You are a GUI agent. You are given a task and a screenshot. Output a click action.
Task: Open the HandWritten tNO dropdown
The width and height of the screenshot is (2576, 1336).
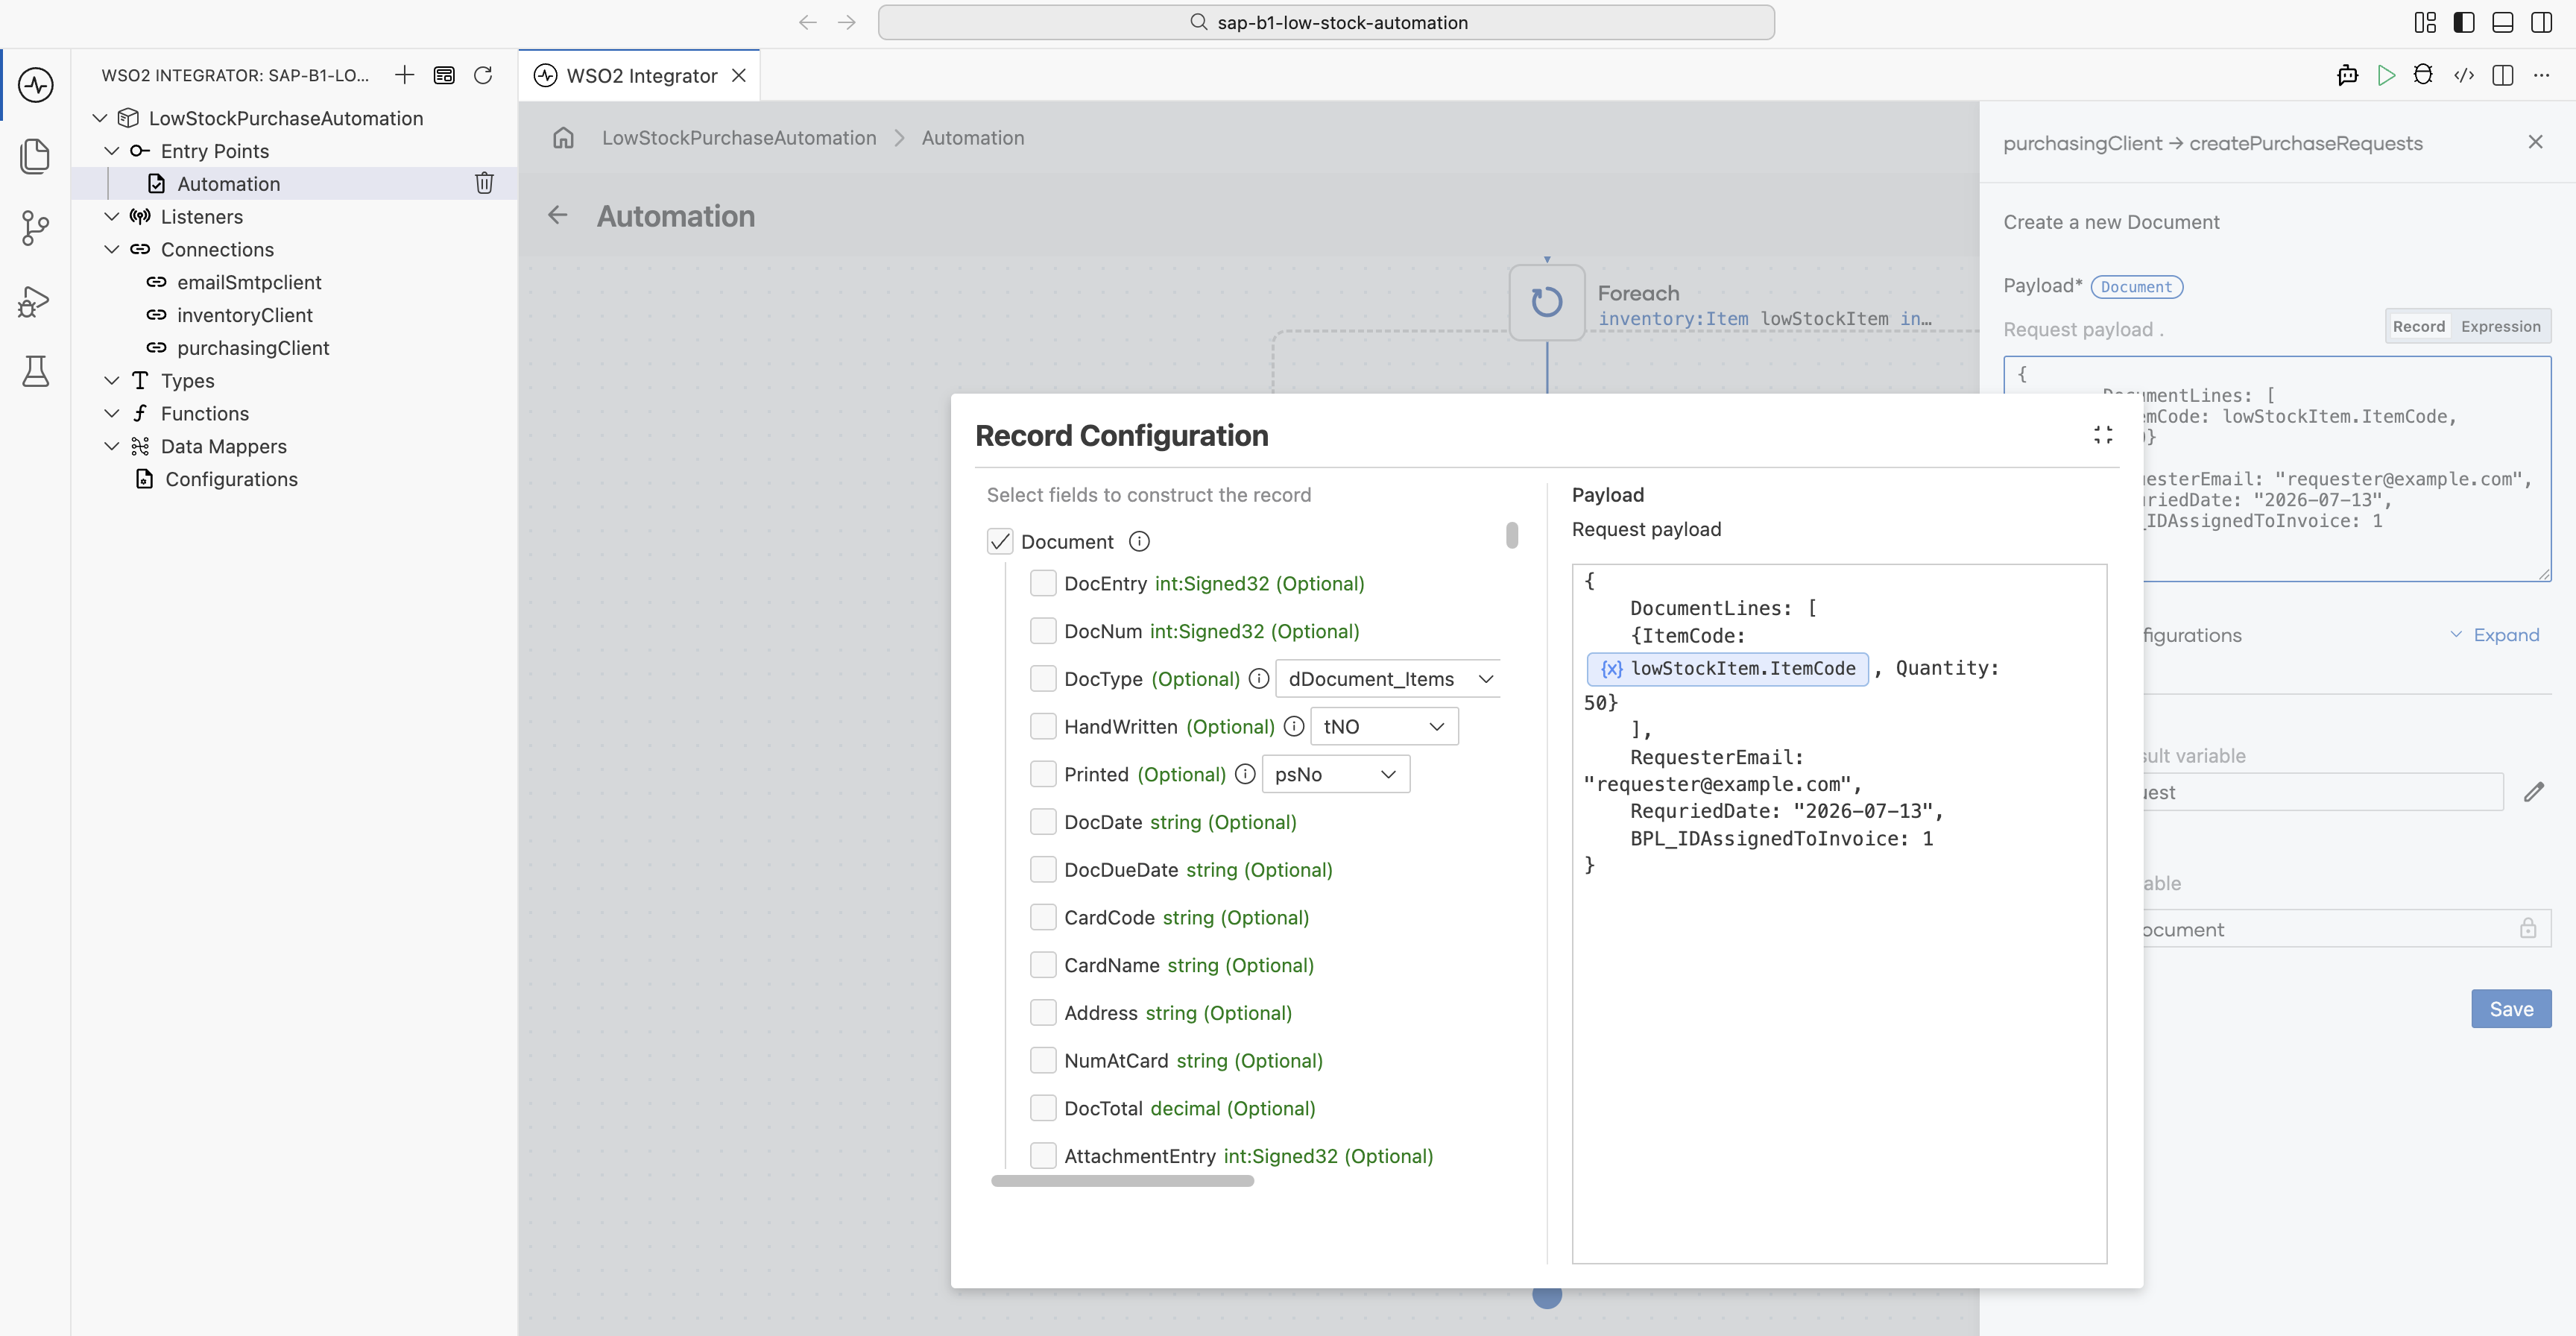coord(1384,727)
